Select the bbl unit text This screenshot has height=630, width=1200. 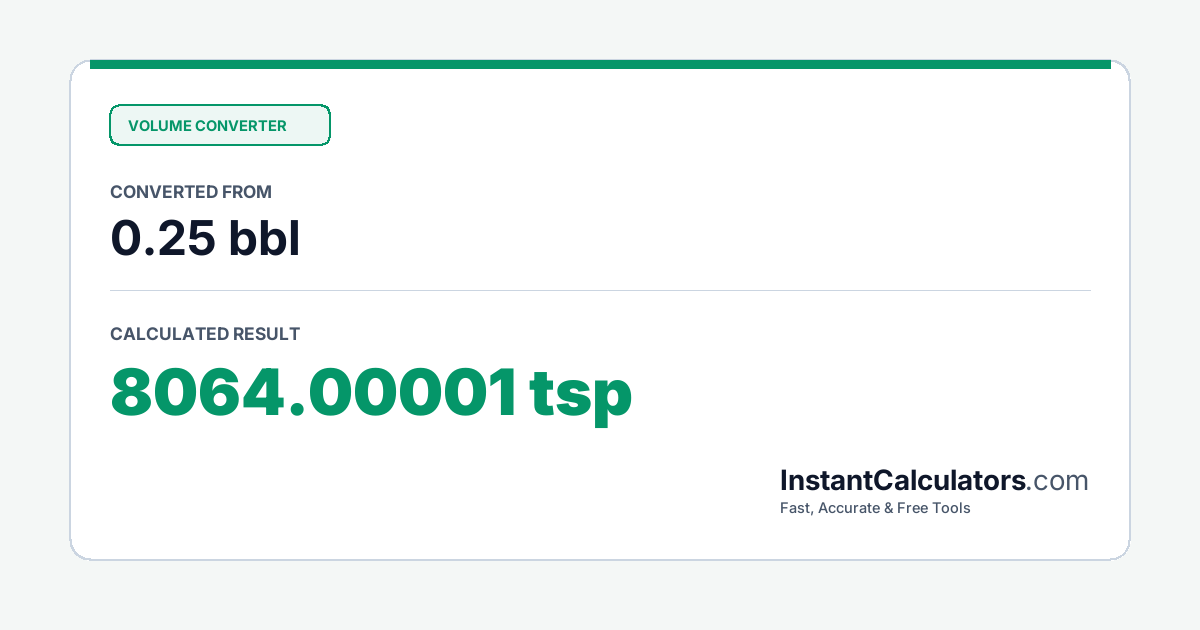(264, 238)
